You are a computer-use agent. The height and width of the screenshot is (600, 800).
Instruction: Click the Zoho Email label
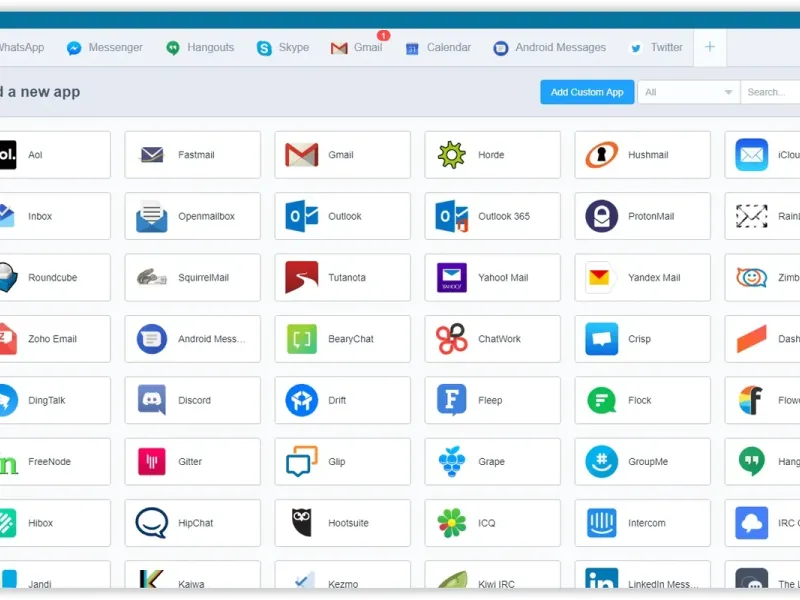tap(52, 339)
